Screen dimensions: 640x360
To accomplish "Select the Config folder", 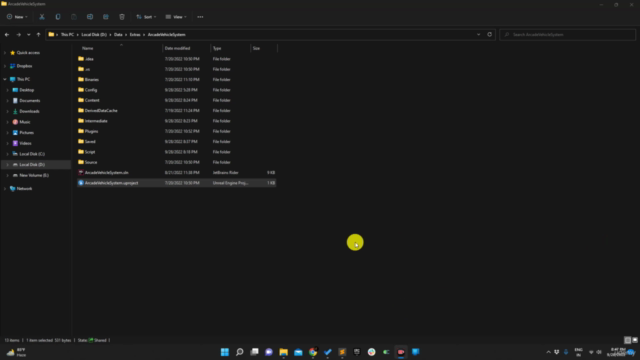I will (176, 90).
